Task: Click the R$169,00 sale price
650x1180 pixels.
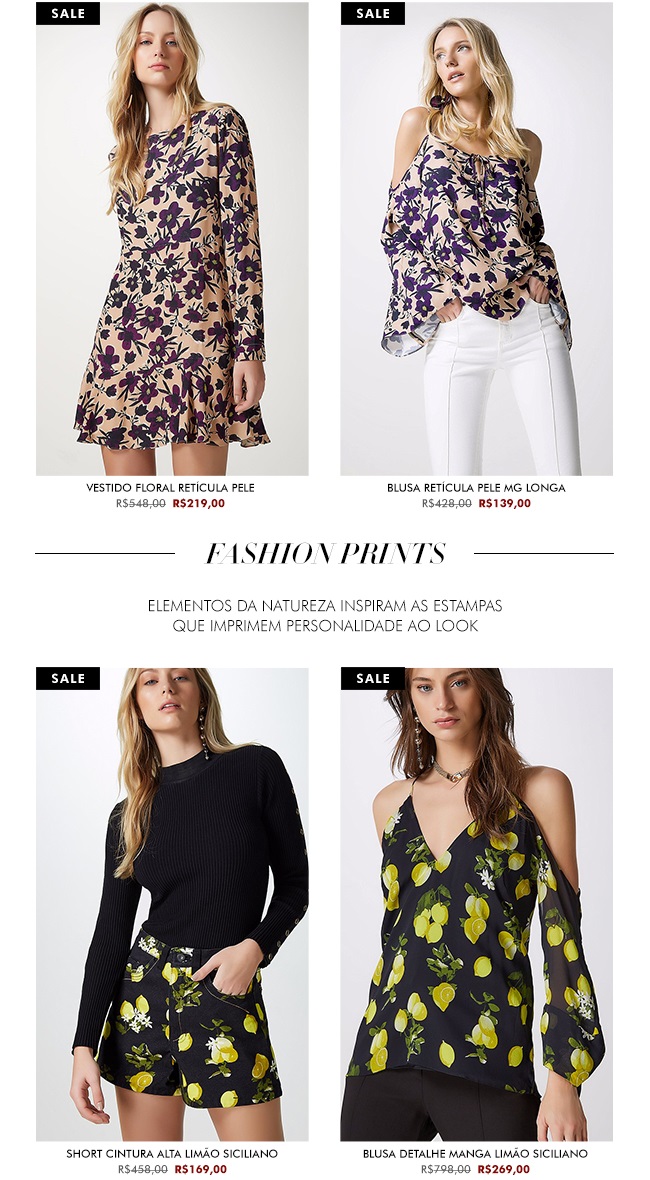Action: [x=201, y=1169]
